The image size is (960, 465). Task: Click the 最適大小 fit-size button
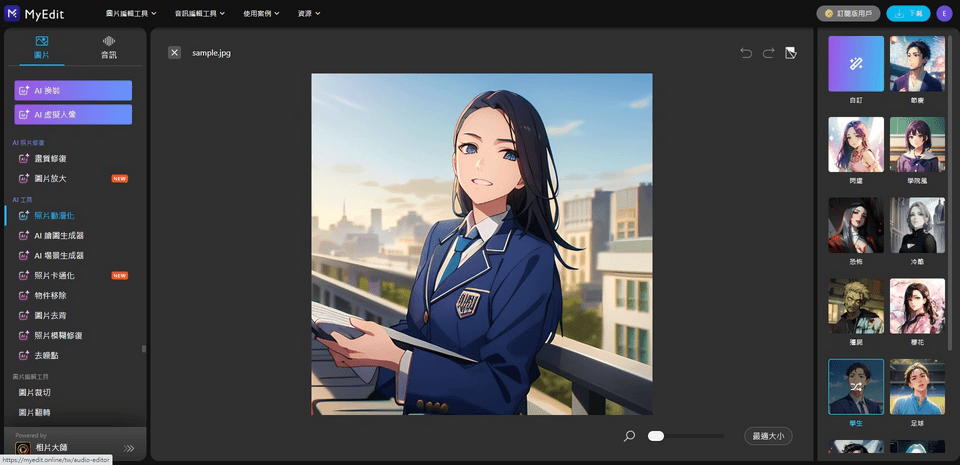click(768, 436)
